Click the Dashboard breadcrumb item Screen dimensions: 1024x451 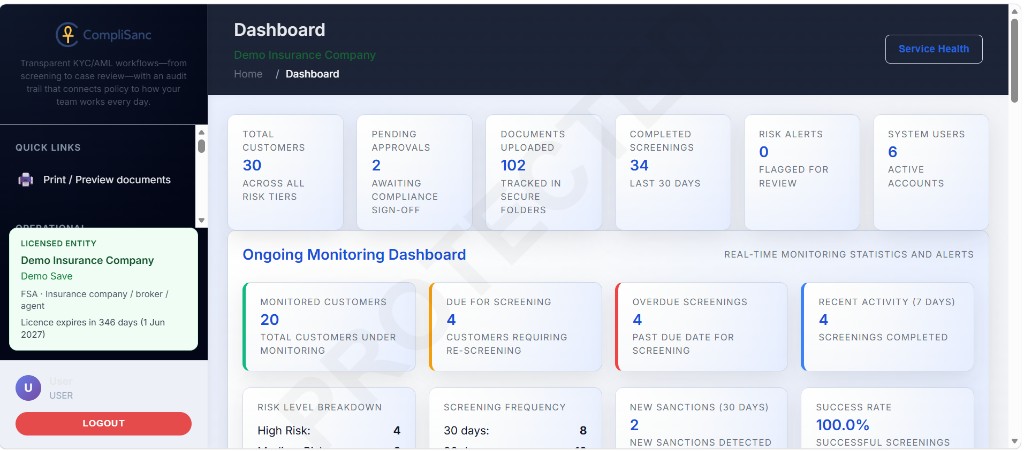(x=312, y=74)
